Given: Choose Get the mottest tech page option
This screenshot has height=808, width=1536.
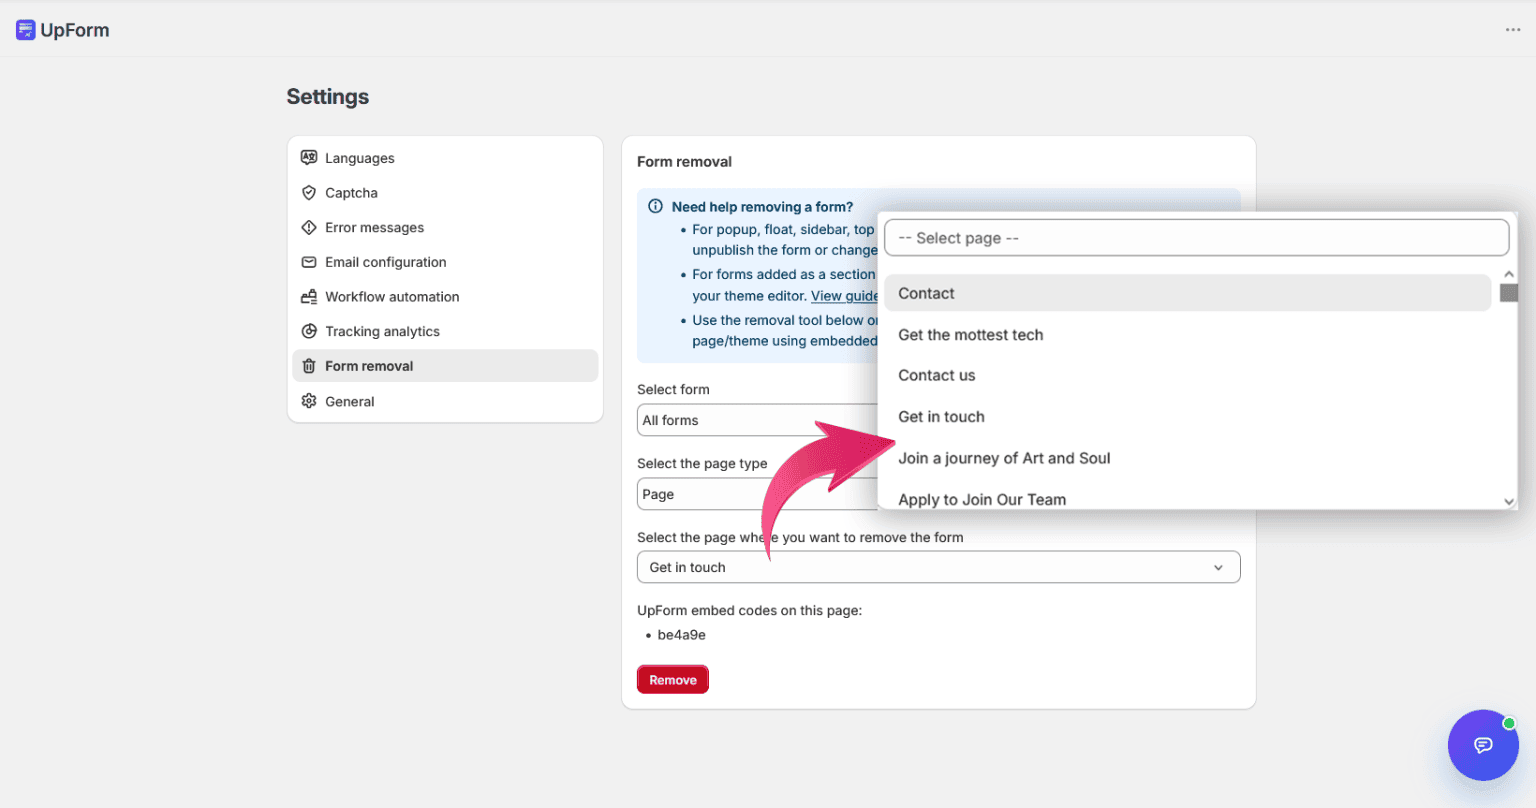Looking at the screenshot, I should click(1187, 335).
